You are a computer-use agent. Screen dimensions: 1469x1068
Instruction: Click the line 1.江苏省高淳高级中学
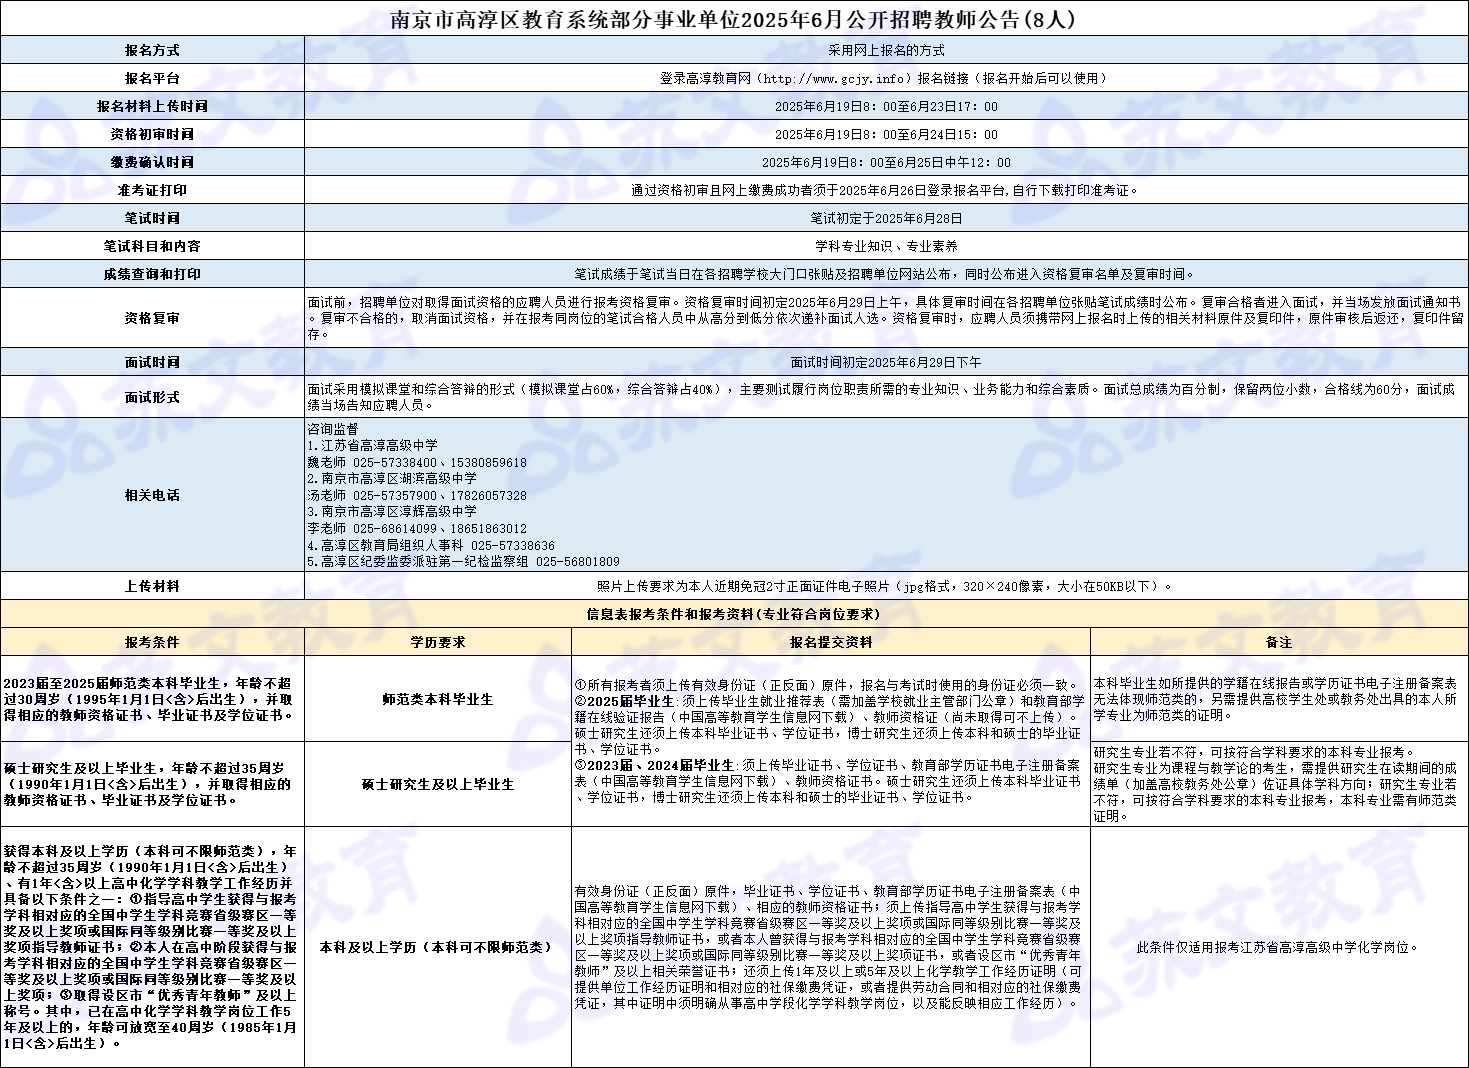(x=373, y=446)
